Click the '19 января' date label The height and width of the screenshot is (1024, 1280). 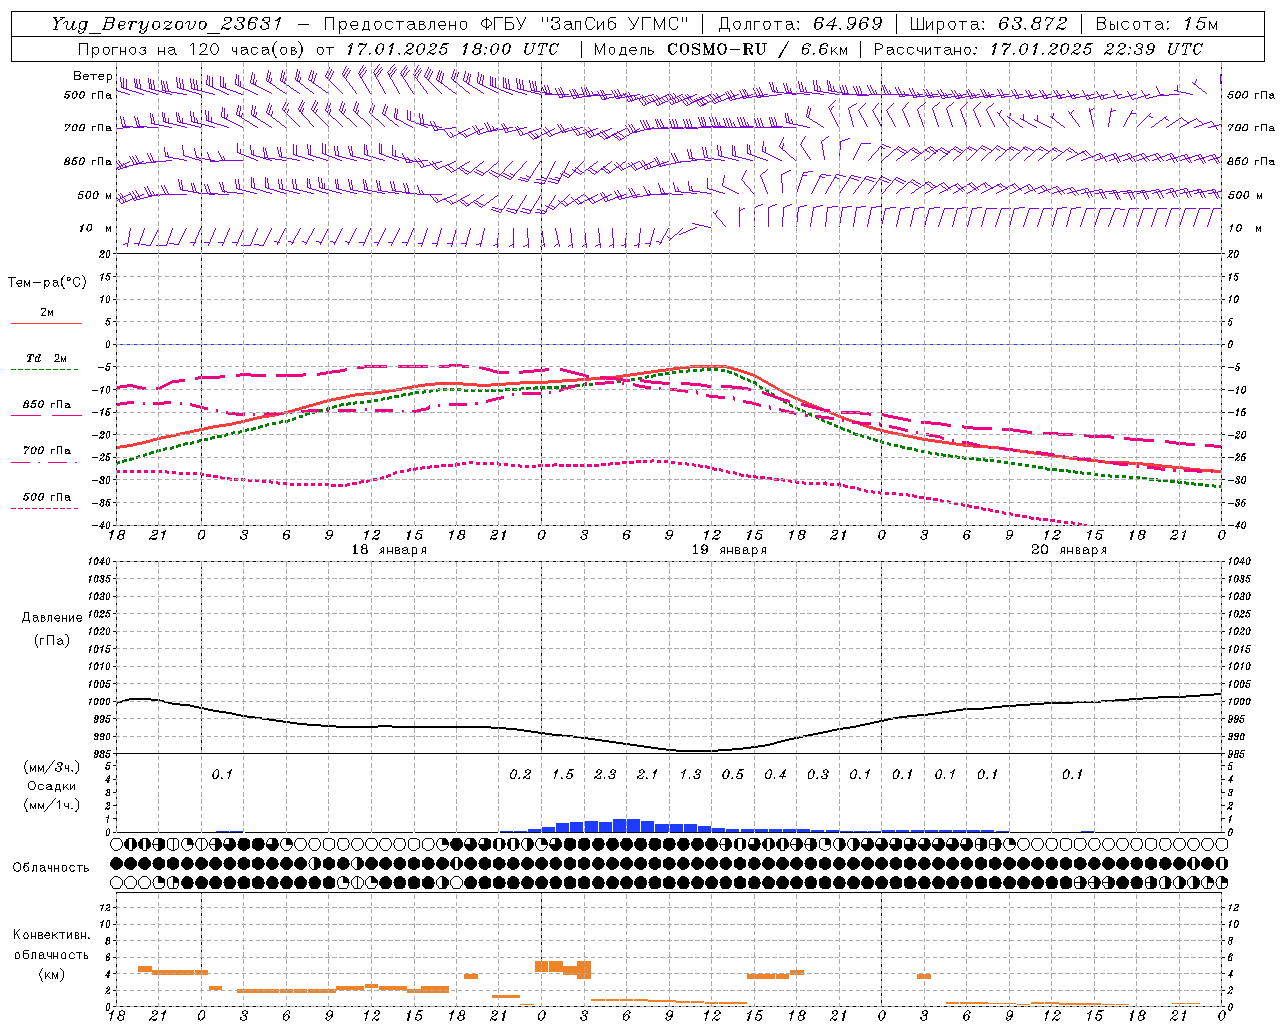[729, 550]
